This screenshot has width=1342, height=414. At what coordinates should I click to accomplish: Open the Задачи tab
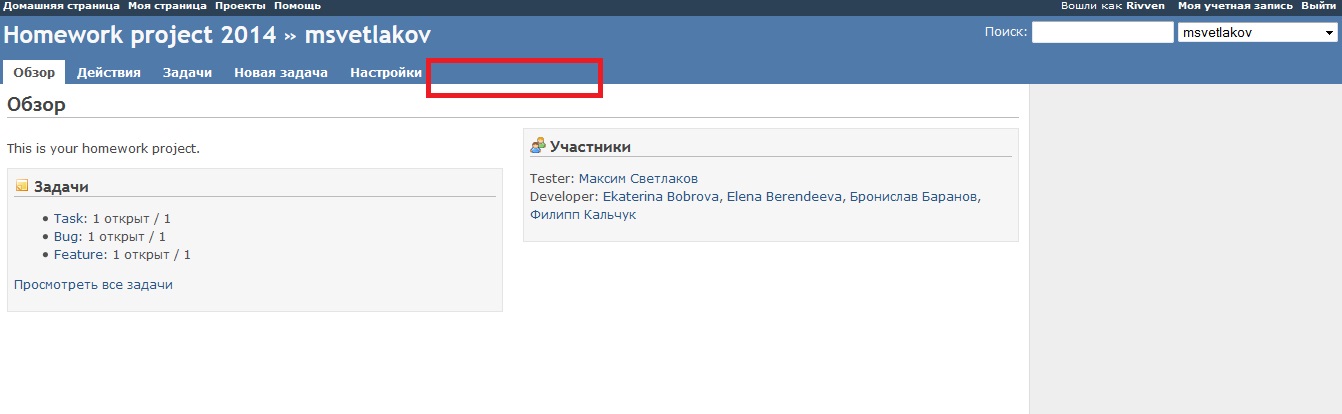[x=188, y=73]
